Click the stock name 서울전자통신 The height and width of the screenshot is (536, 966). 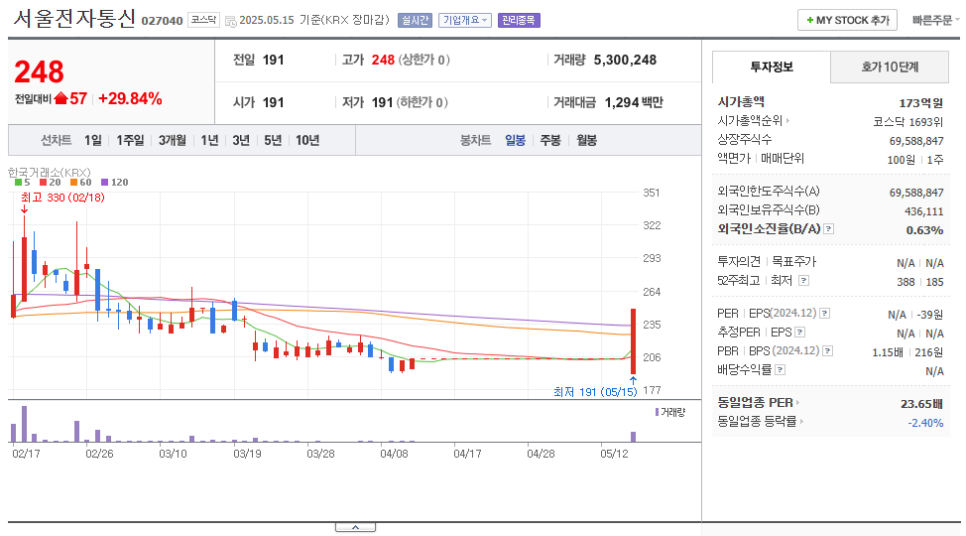pos(75,18)
